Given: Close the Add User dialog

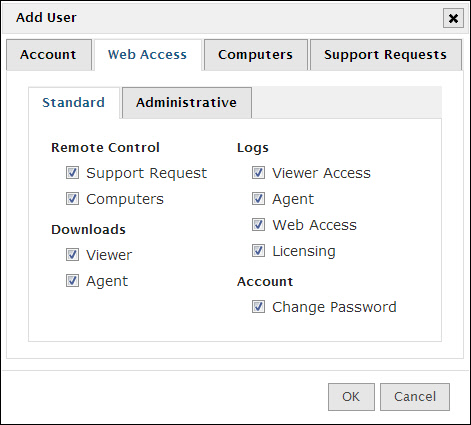Looking at the screenshot, I should 453,18.
